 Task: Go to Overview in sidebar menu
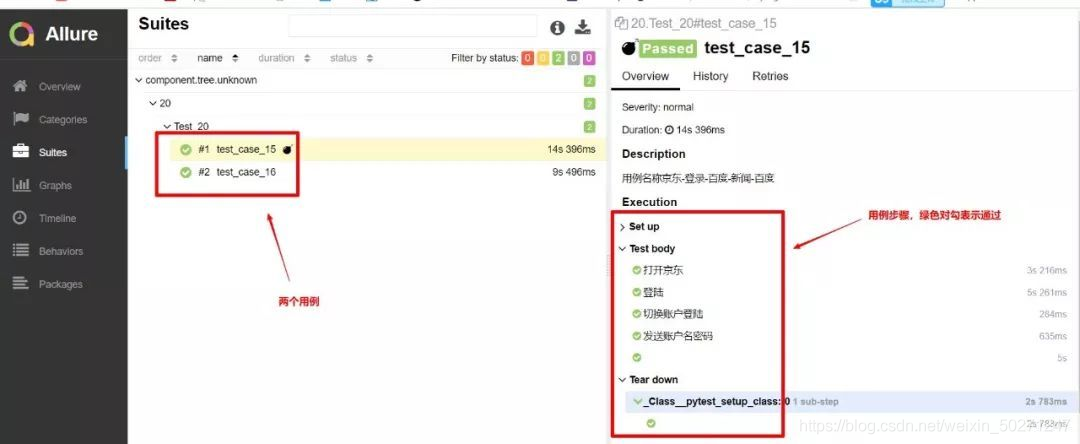(59, 87)
